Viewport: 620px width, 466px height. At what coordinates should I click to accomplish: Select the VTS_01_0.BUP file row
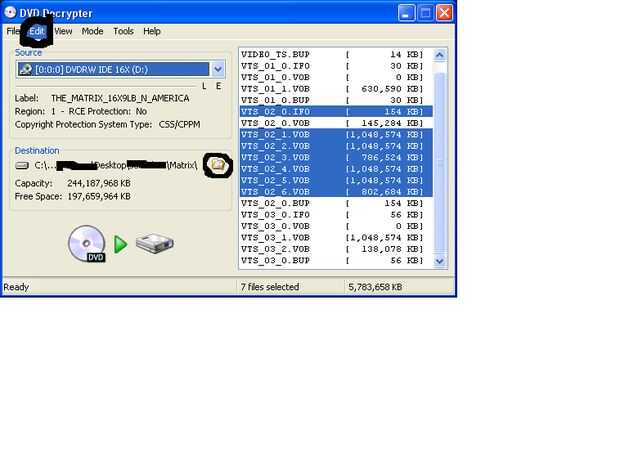coord(336,100)
